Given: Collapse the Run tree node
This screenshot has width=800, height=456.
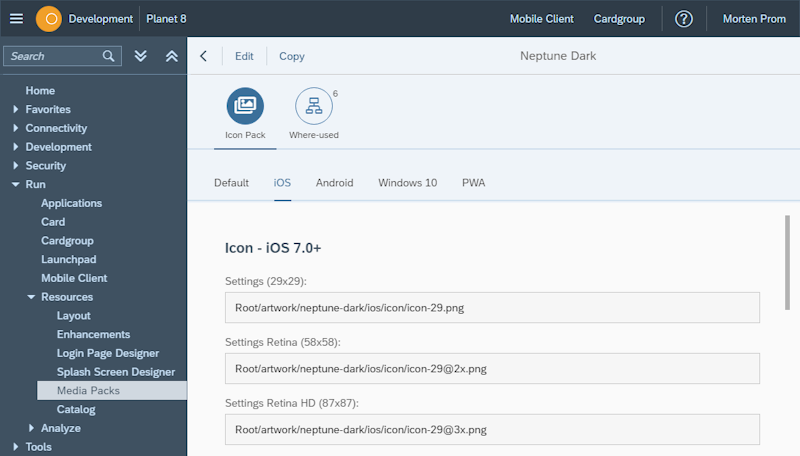Looking at the screenshot, I should tap(16, 185).
